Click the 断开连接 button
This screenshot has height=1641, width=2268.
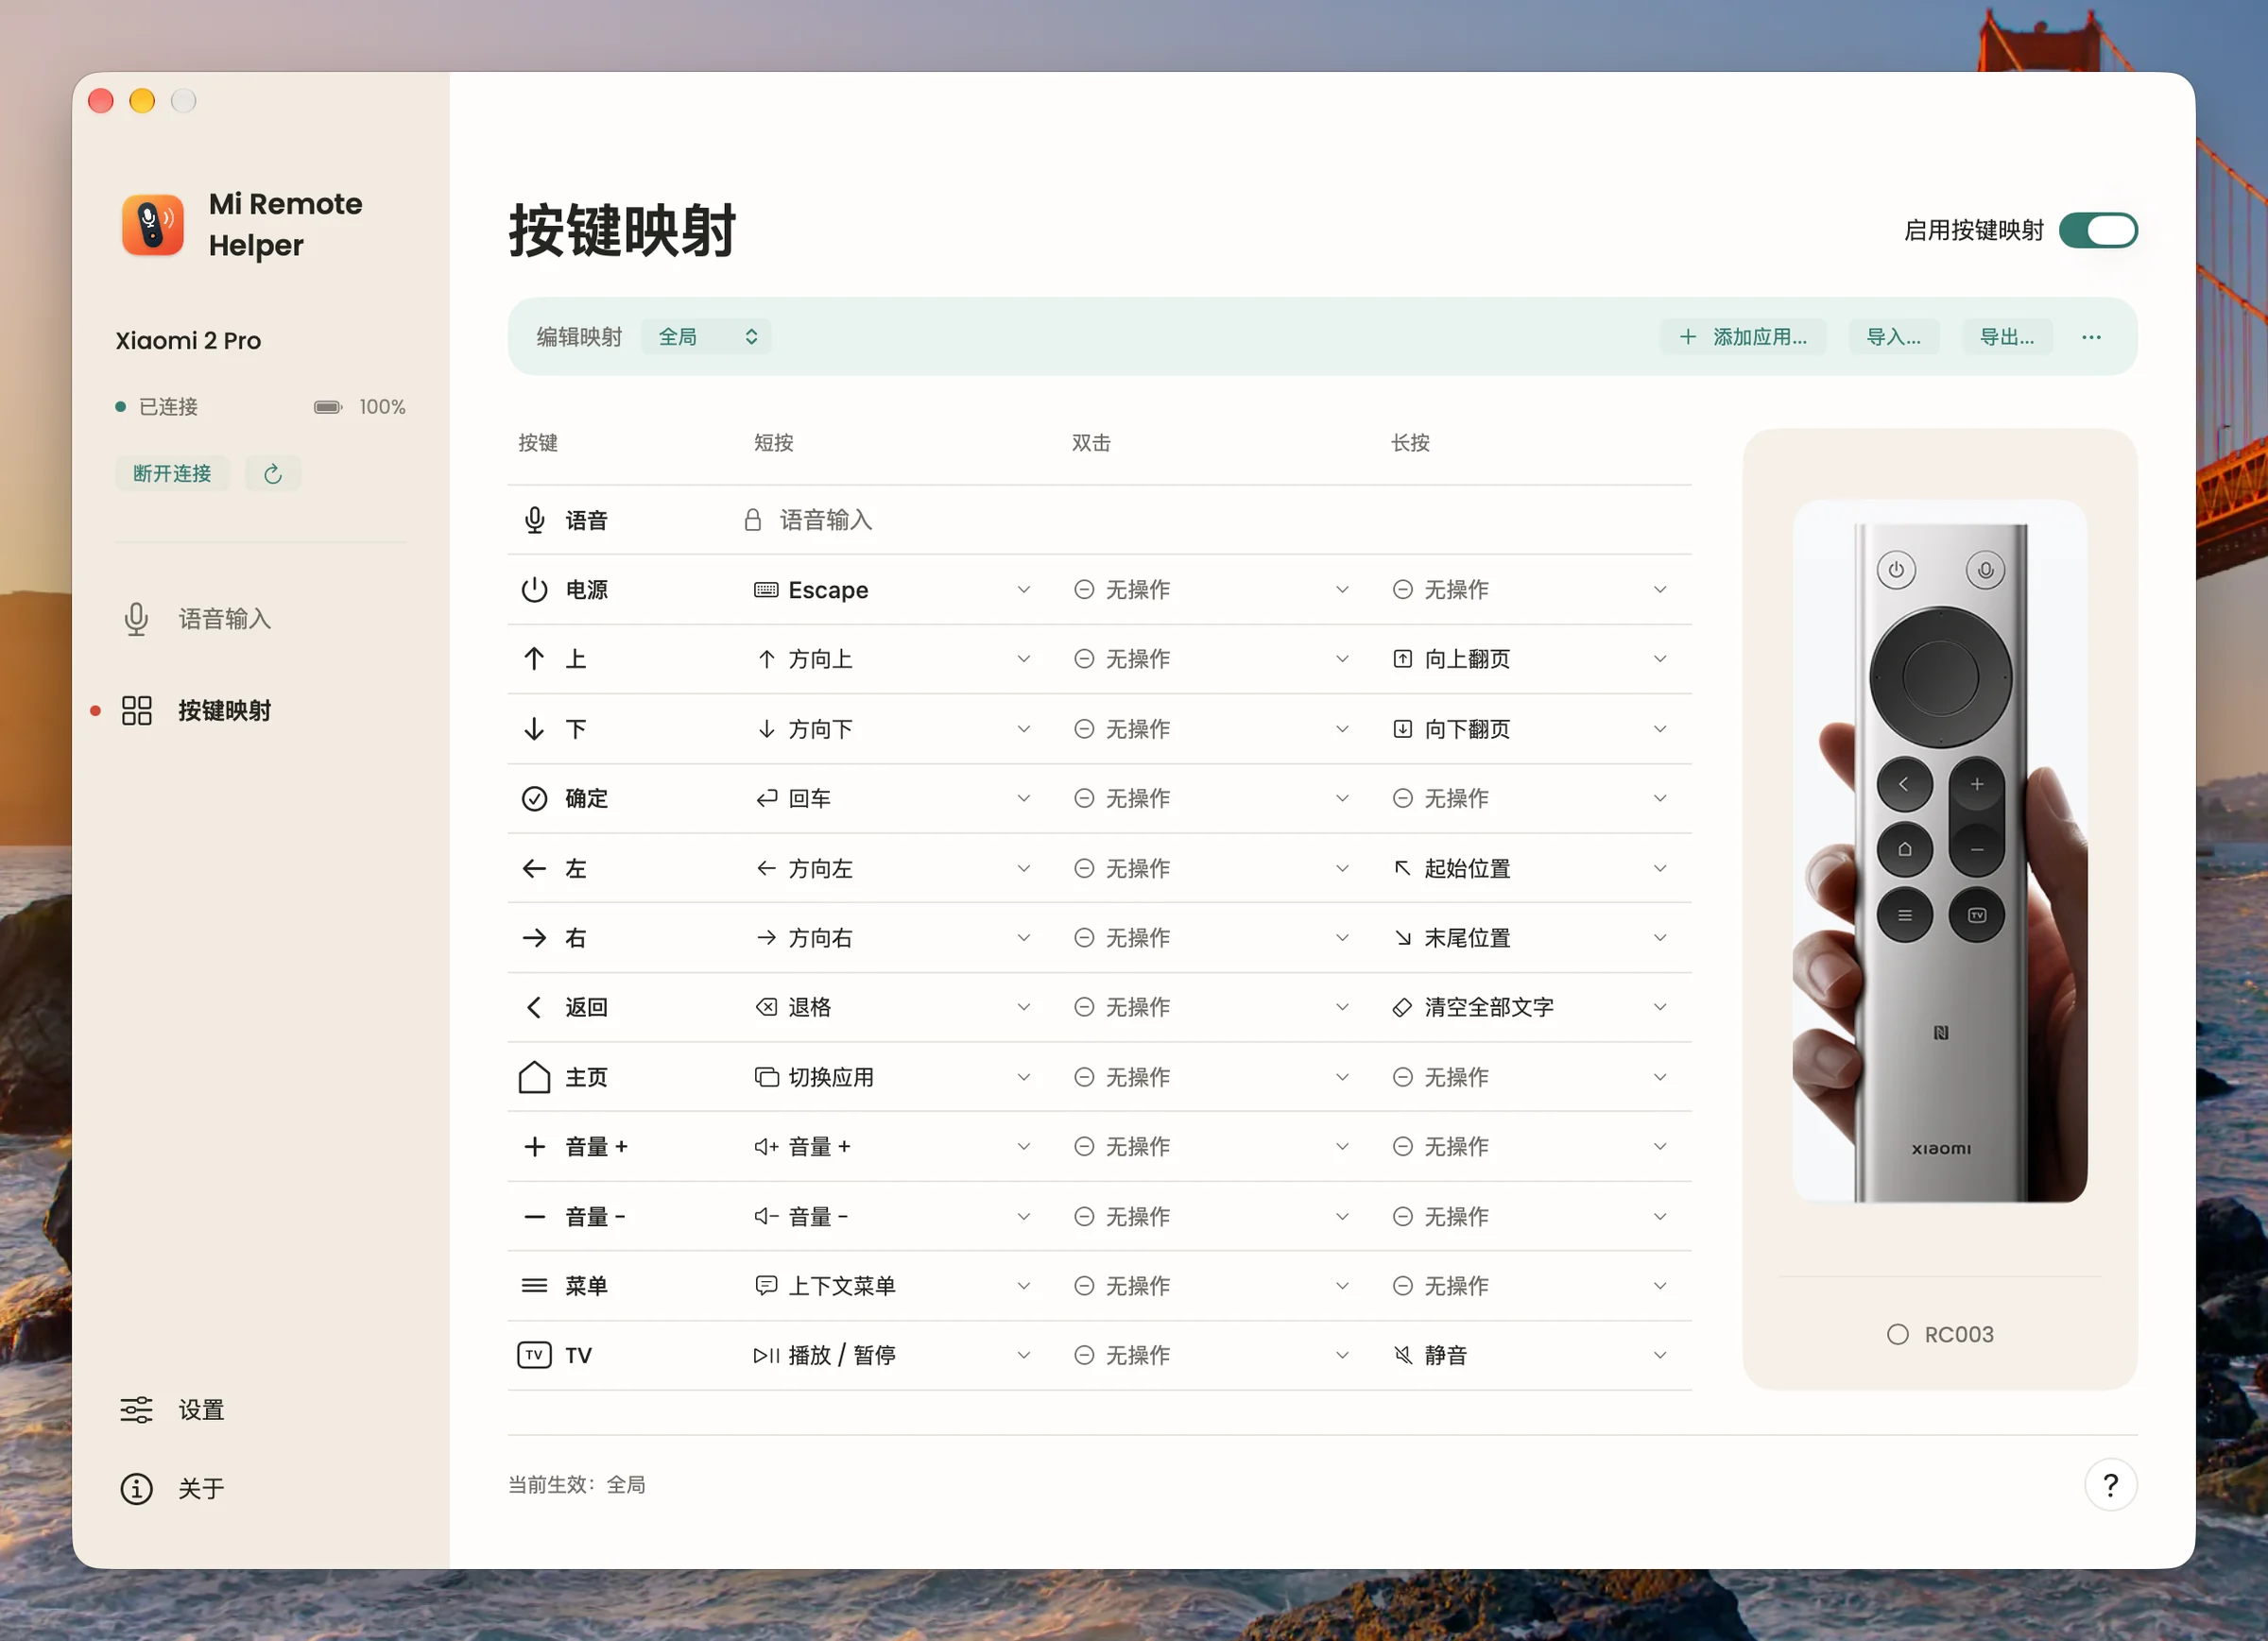[172, 473]
